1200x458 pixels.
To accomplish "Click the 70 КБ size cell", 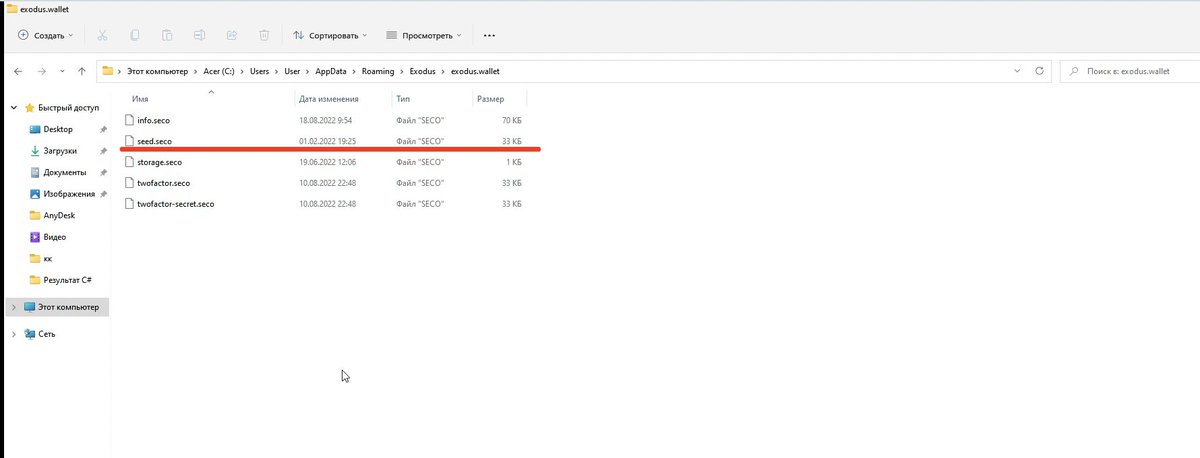I will pyautogui.click(x=511, y=120).
